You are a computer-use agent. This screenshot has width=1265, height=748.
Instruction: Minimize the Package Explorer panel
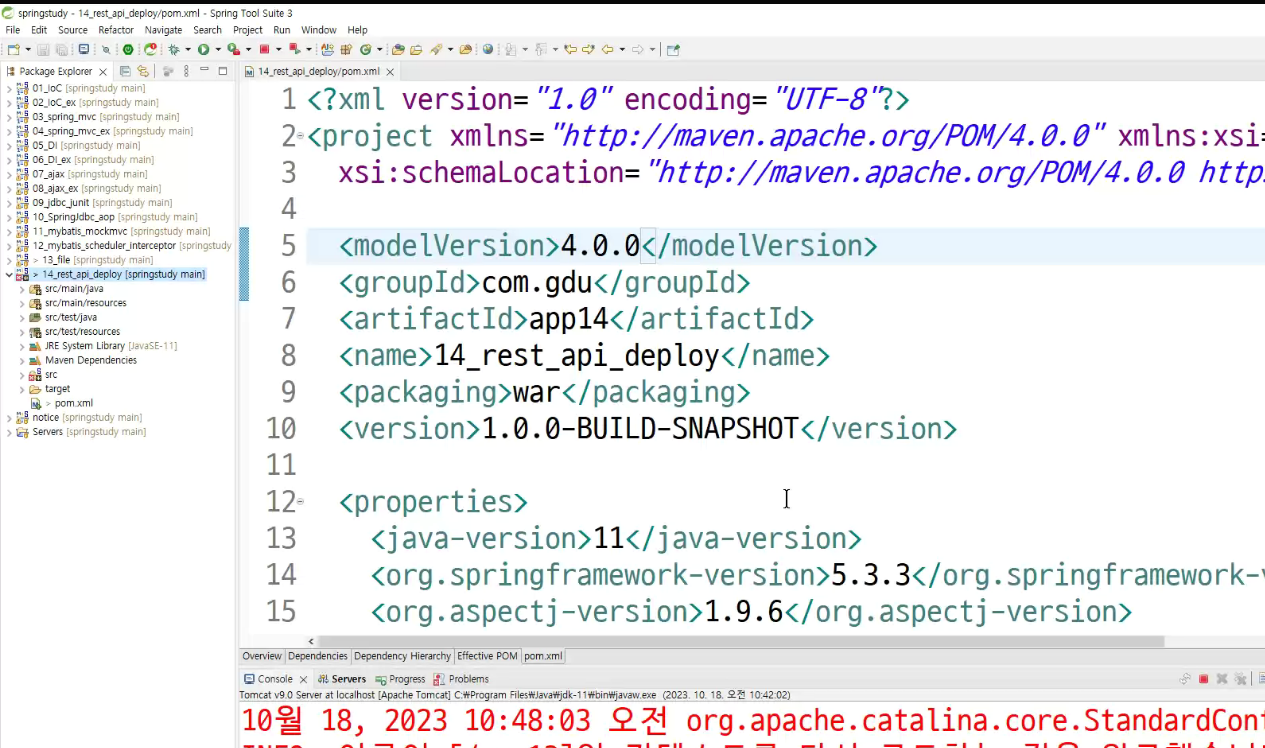click(x=204, y=71)
